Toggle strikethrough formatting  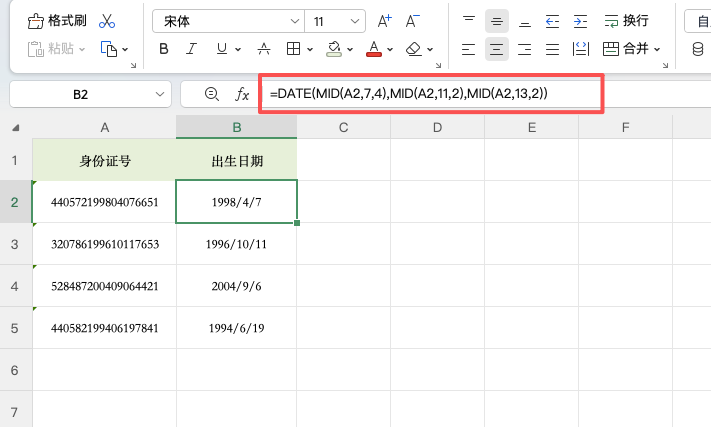[x=264, y=49]
